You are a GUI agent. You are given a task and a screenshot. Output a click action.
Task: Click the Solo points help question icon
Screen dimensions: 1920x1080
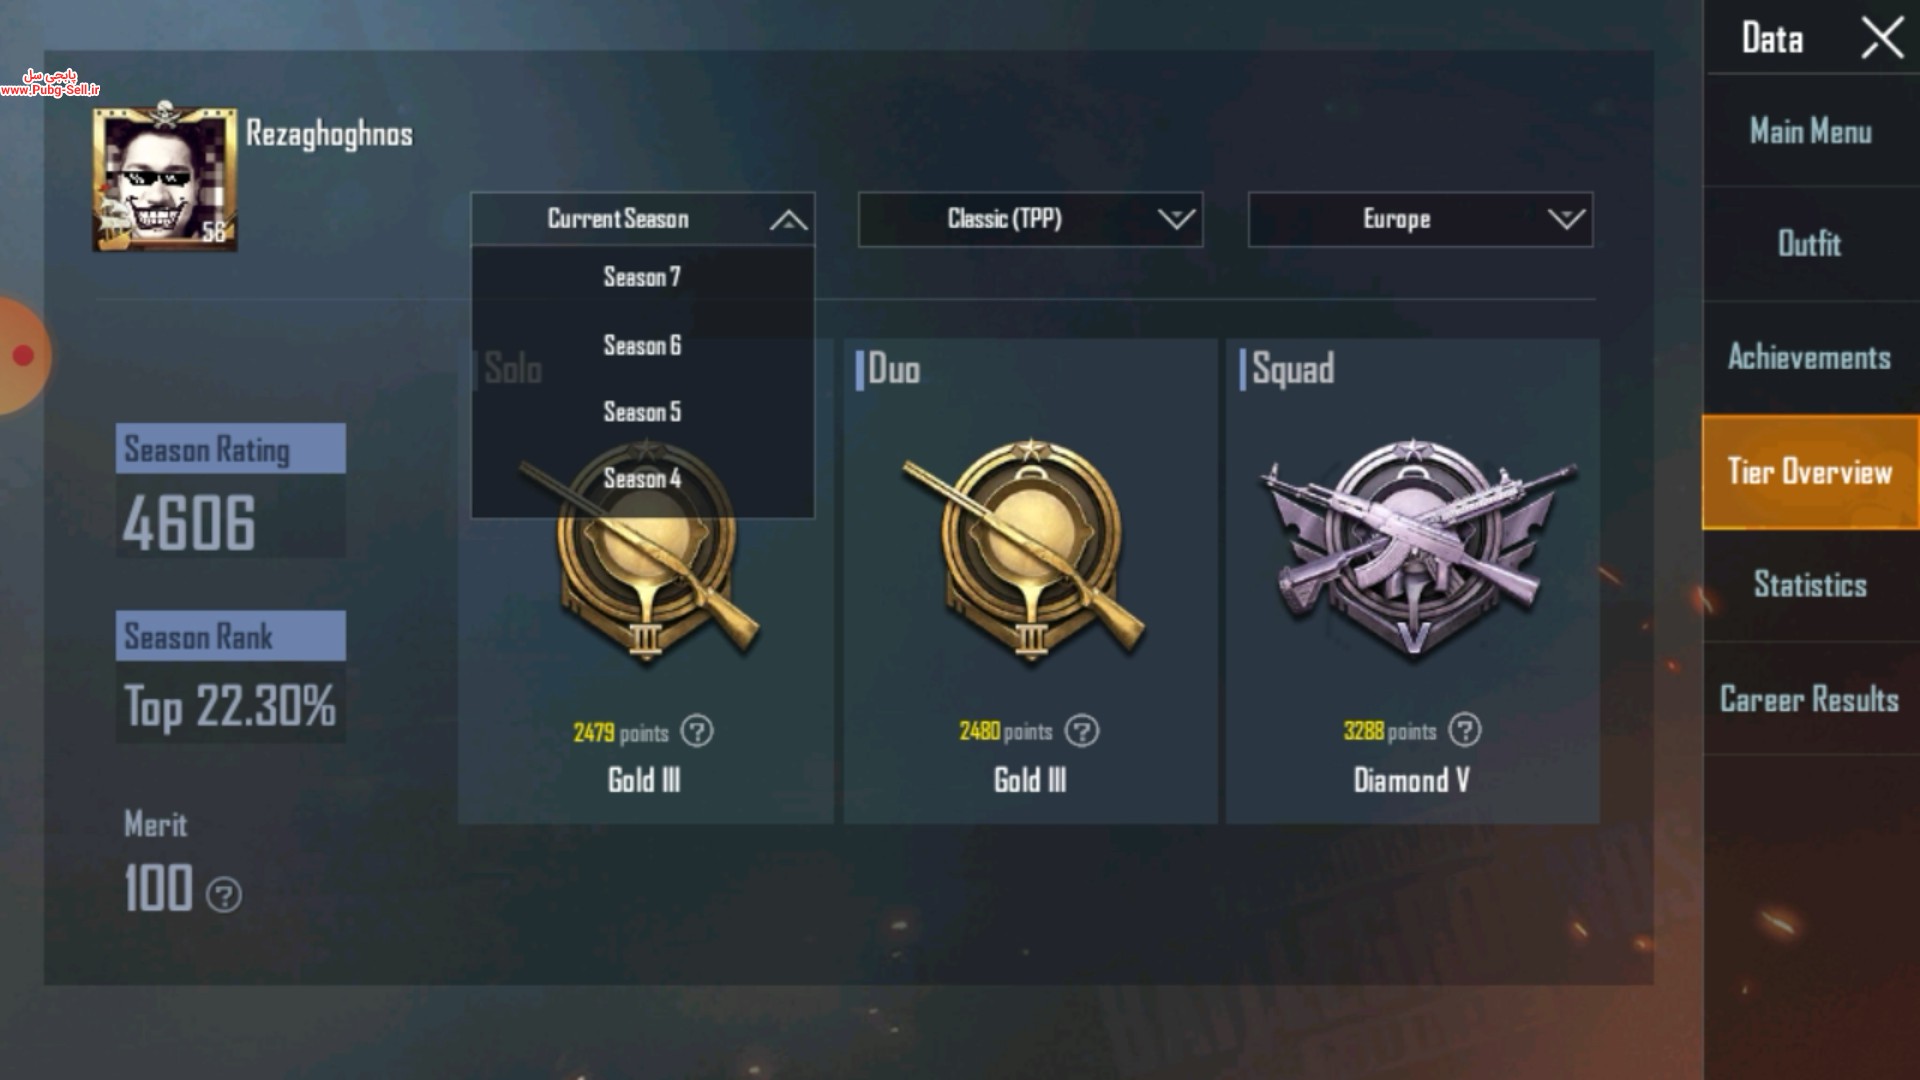point(697,731)
